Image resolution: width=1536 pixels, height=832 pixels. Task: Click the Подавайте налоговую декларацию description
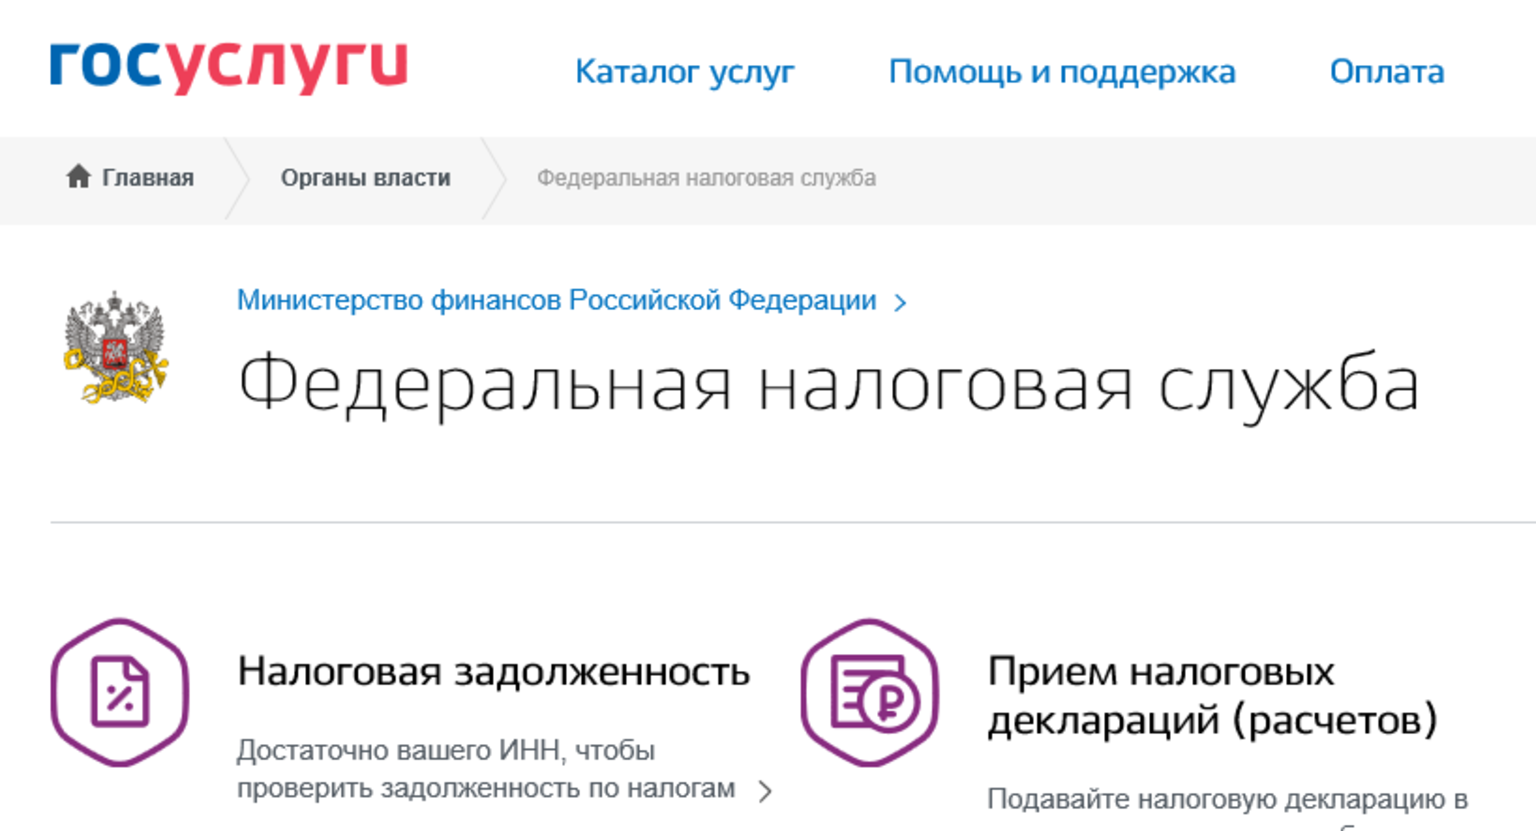pyautogui.click(x=1228, y=800)
